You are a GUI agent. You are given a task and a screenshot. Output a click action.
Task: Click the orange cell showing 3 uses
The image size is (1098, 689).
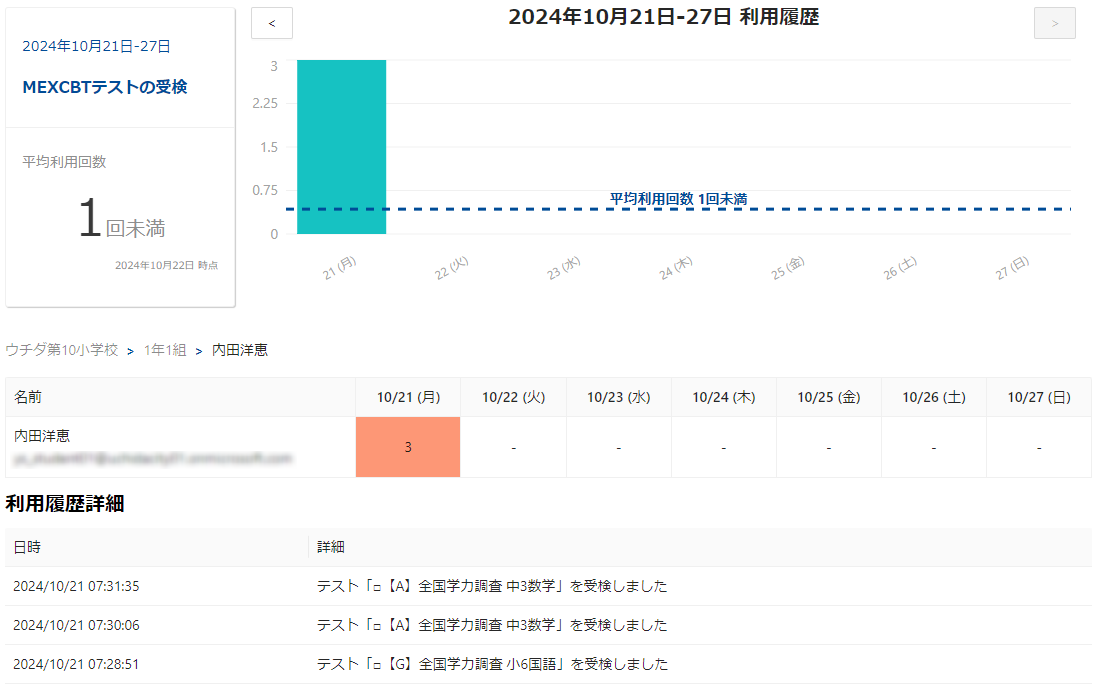tap(408, 447)
